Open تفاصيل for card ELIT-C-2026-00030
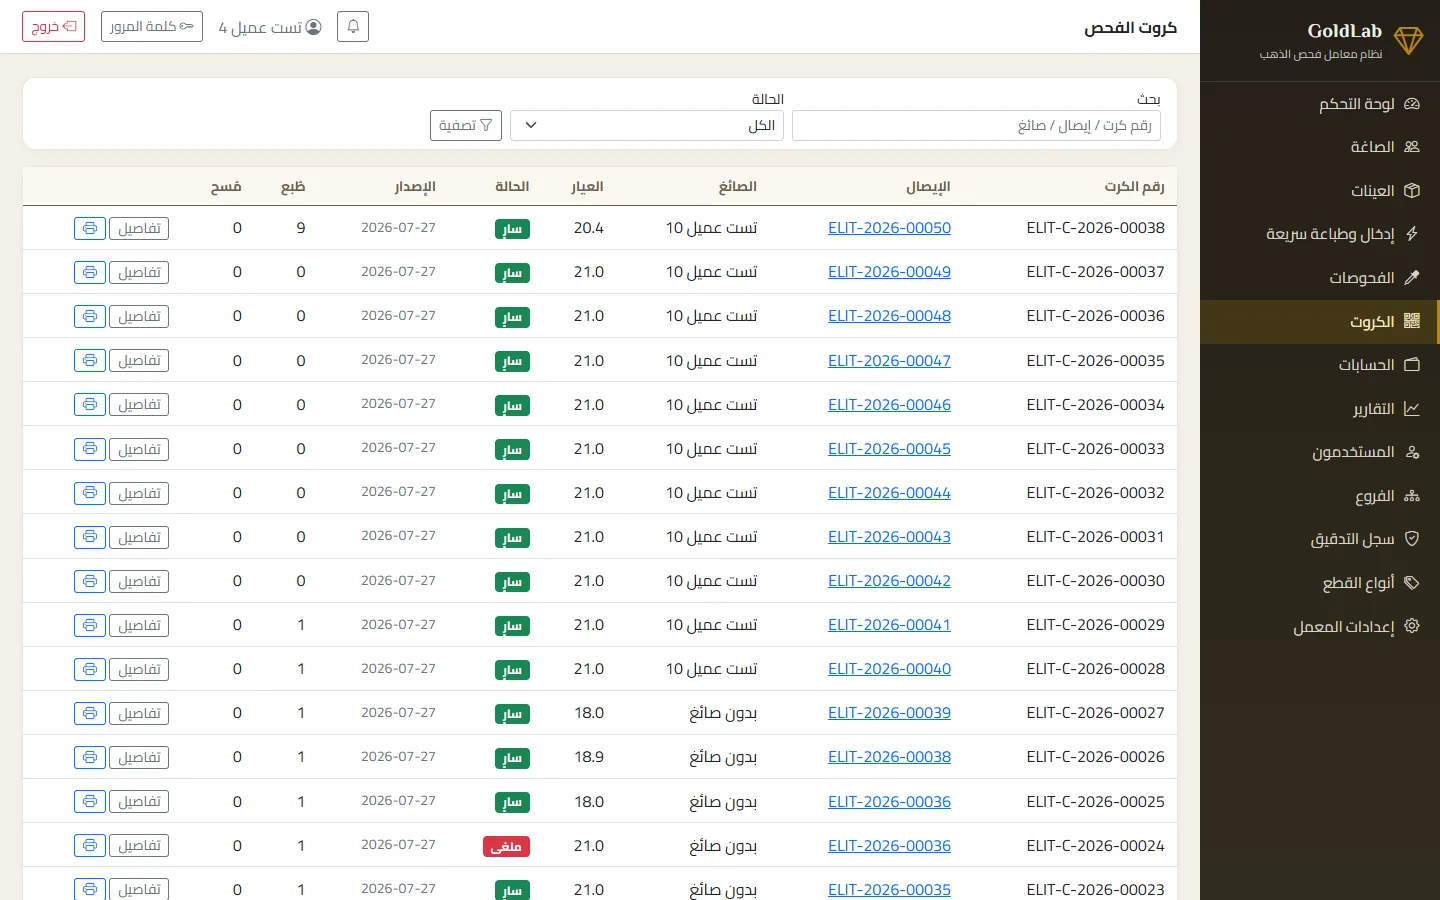Viewport: 1440px width, 900px height. pyautogui.click(x=139, y=581)
